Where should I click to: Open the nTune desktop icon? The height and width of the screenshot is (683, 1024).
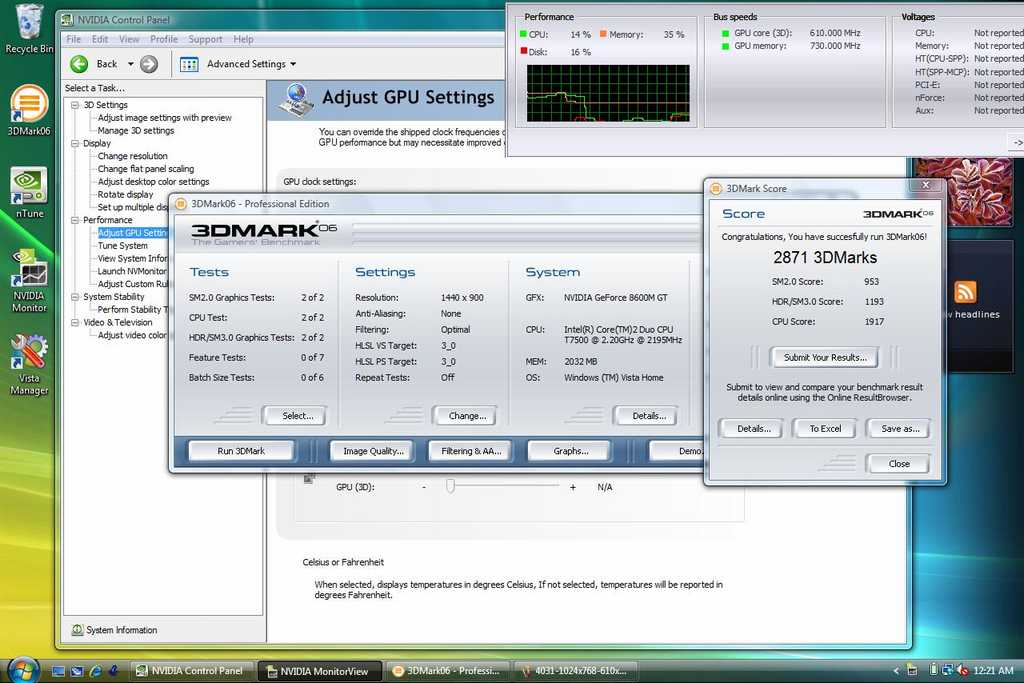(x=29, y=193)
